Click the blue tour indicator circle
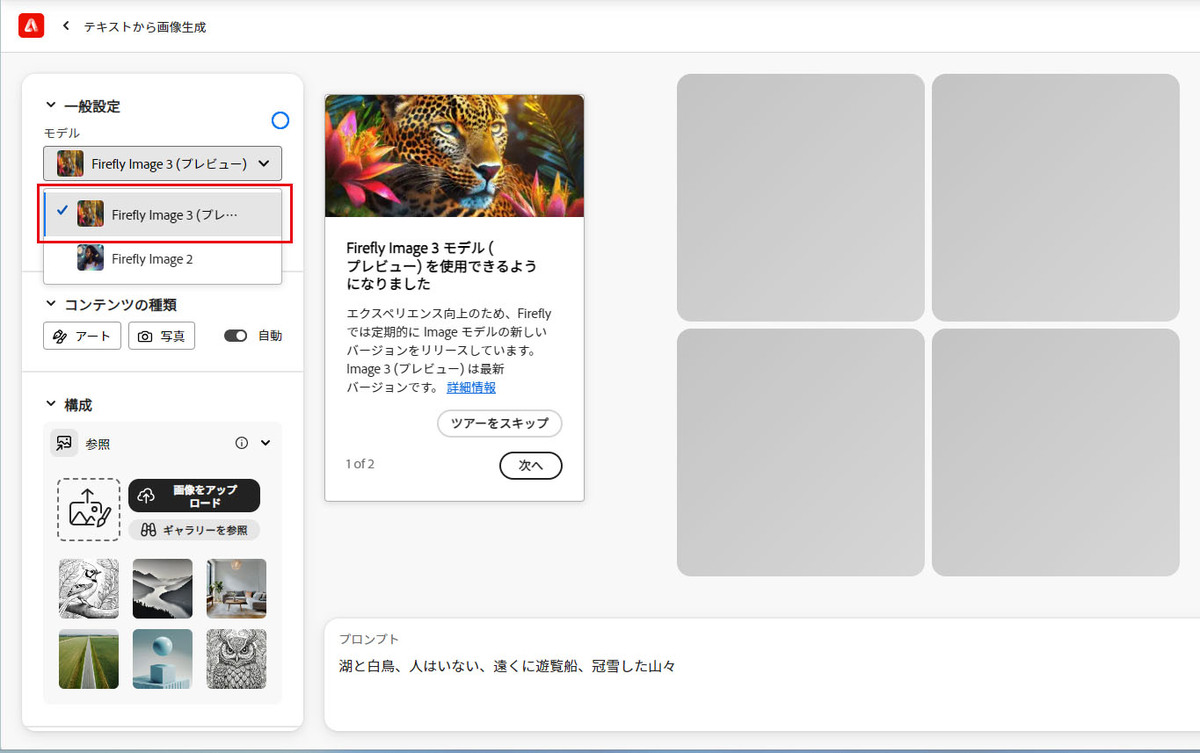Viewport: 1200px width, 753px height. [281, 120]
